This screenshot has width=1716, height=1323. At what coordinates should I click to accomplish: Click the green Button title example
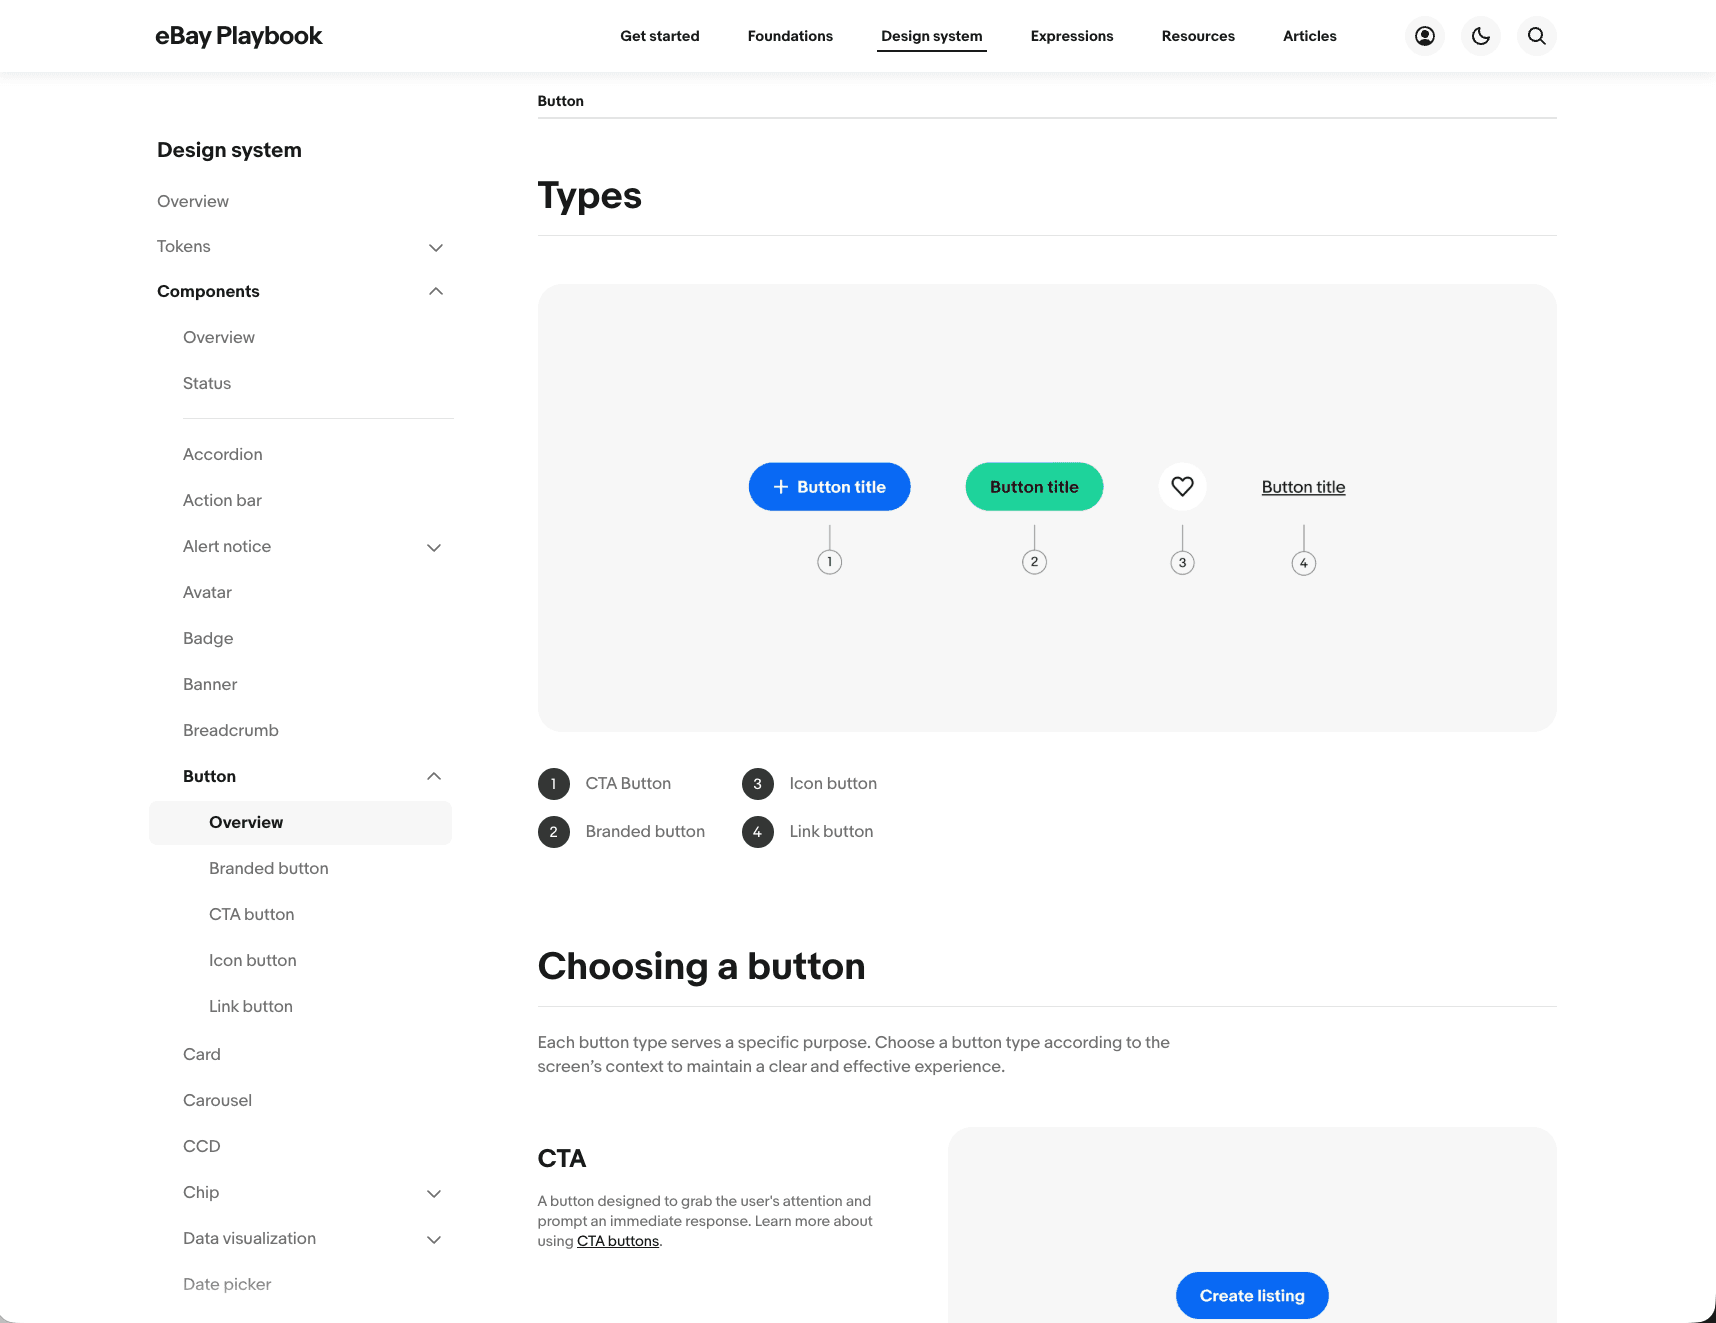tap(1034, 487)
